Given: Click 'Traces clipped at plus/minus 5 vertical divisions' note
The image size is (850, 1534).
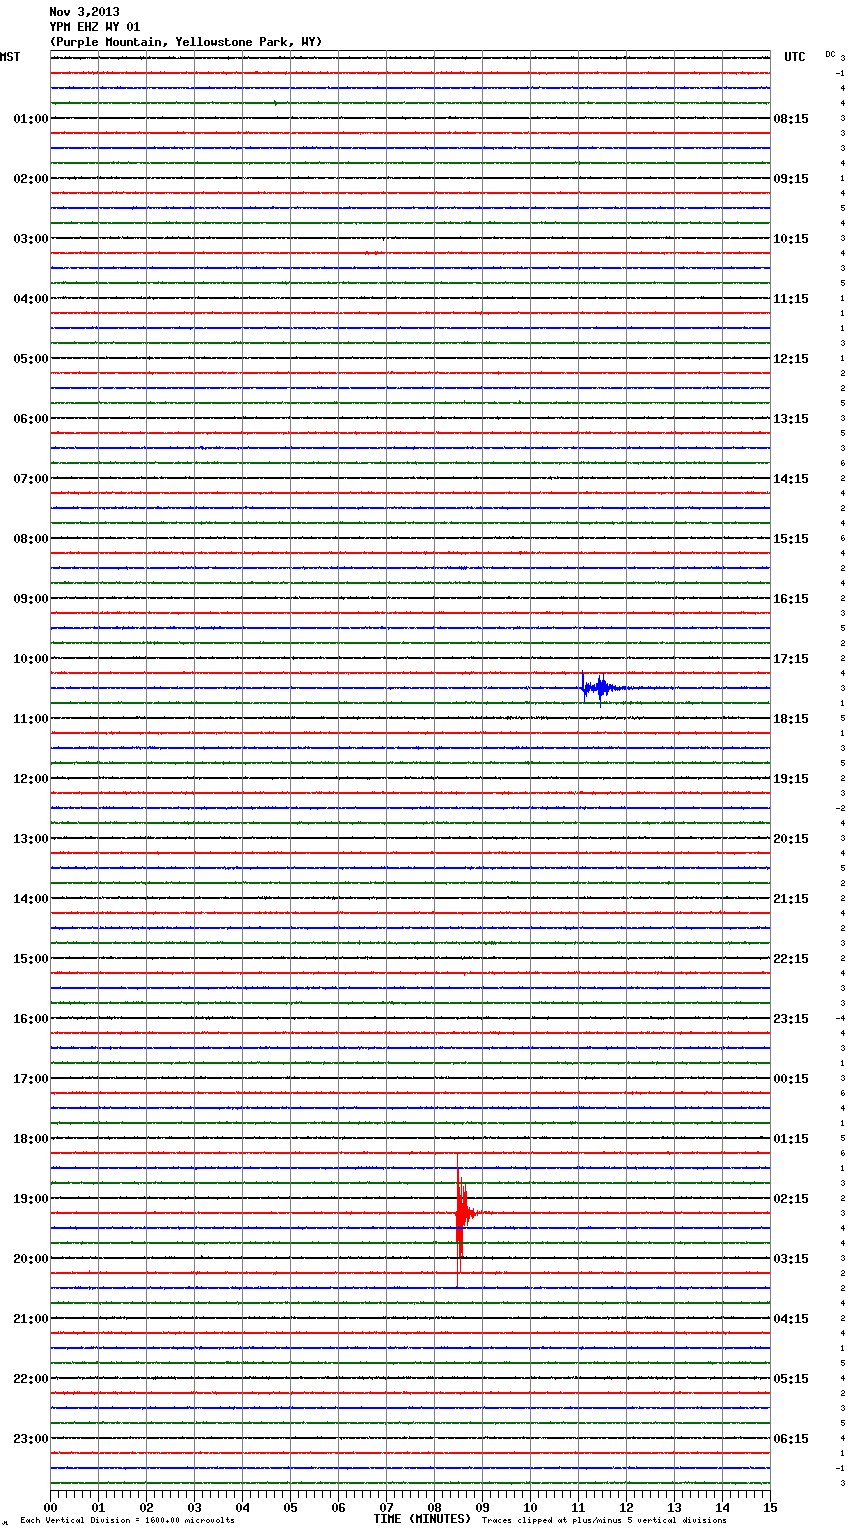Looking at the screenshot, I should click(604, 1520).
